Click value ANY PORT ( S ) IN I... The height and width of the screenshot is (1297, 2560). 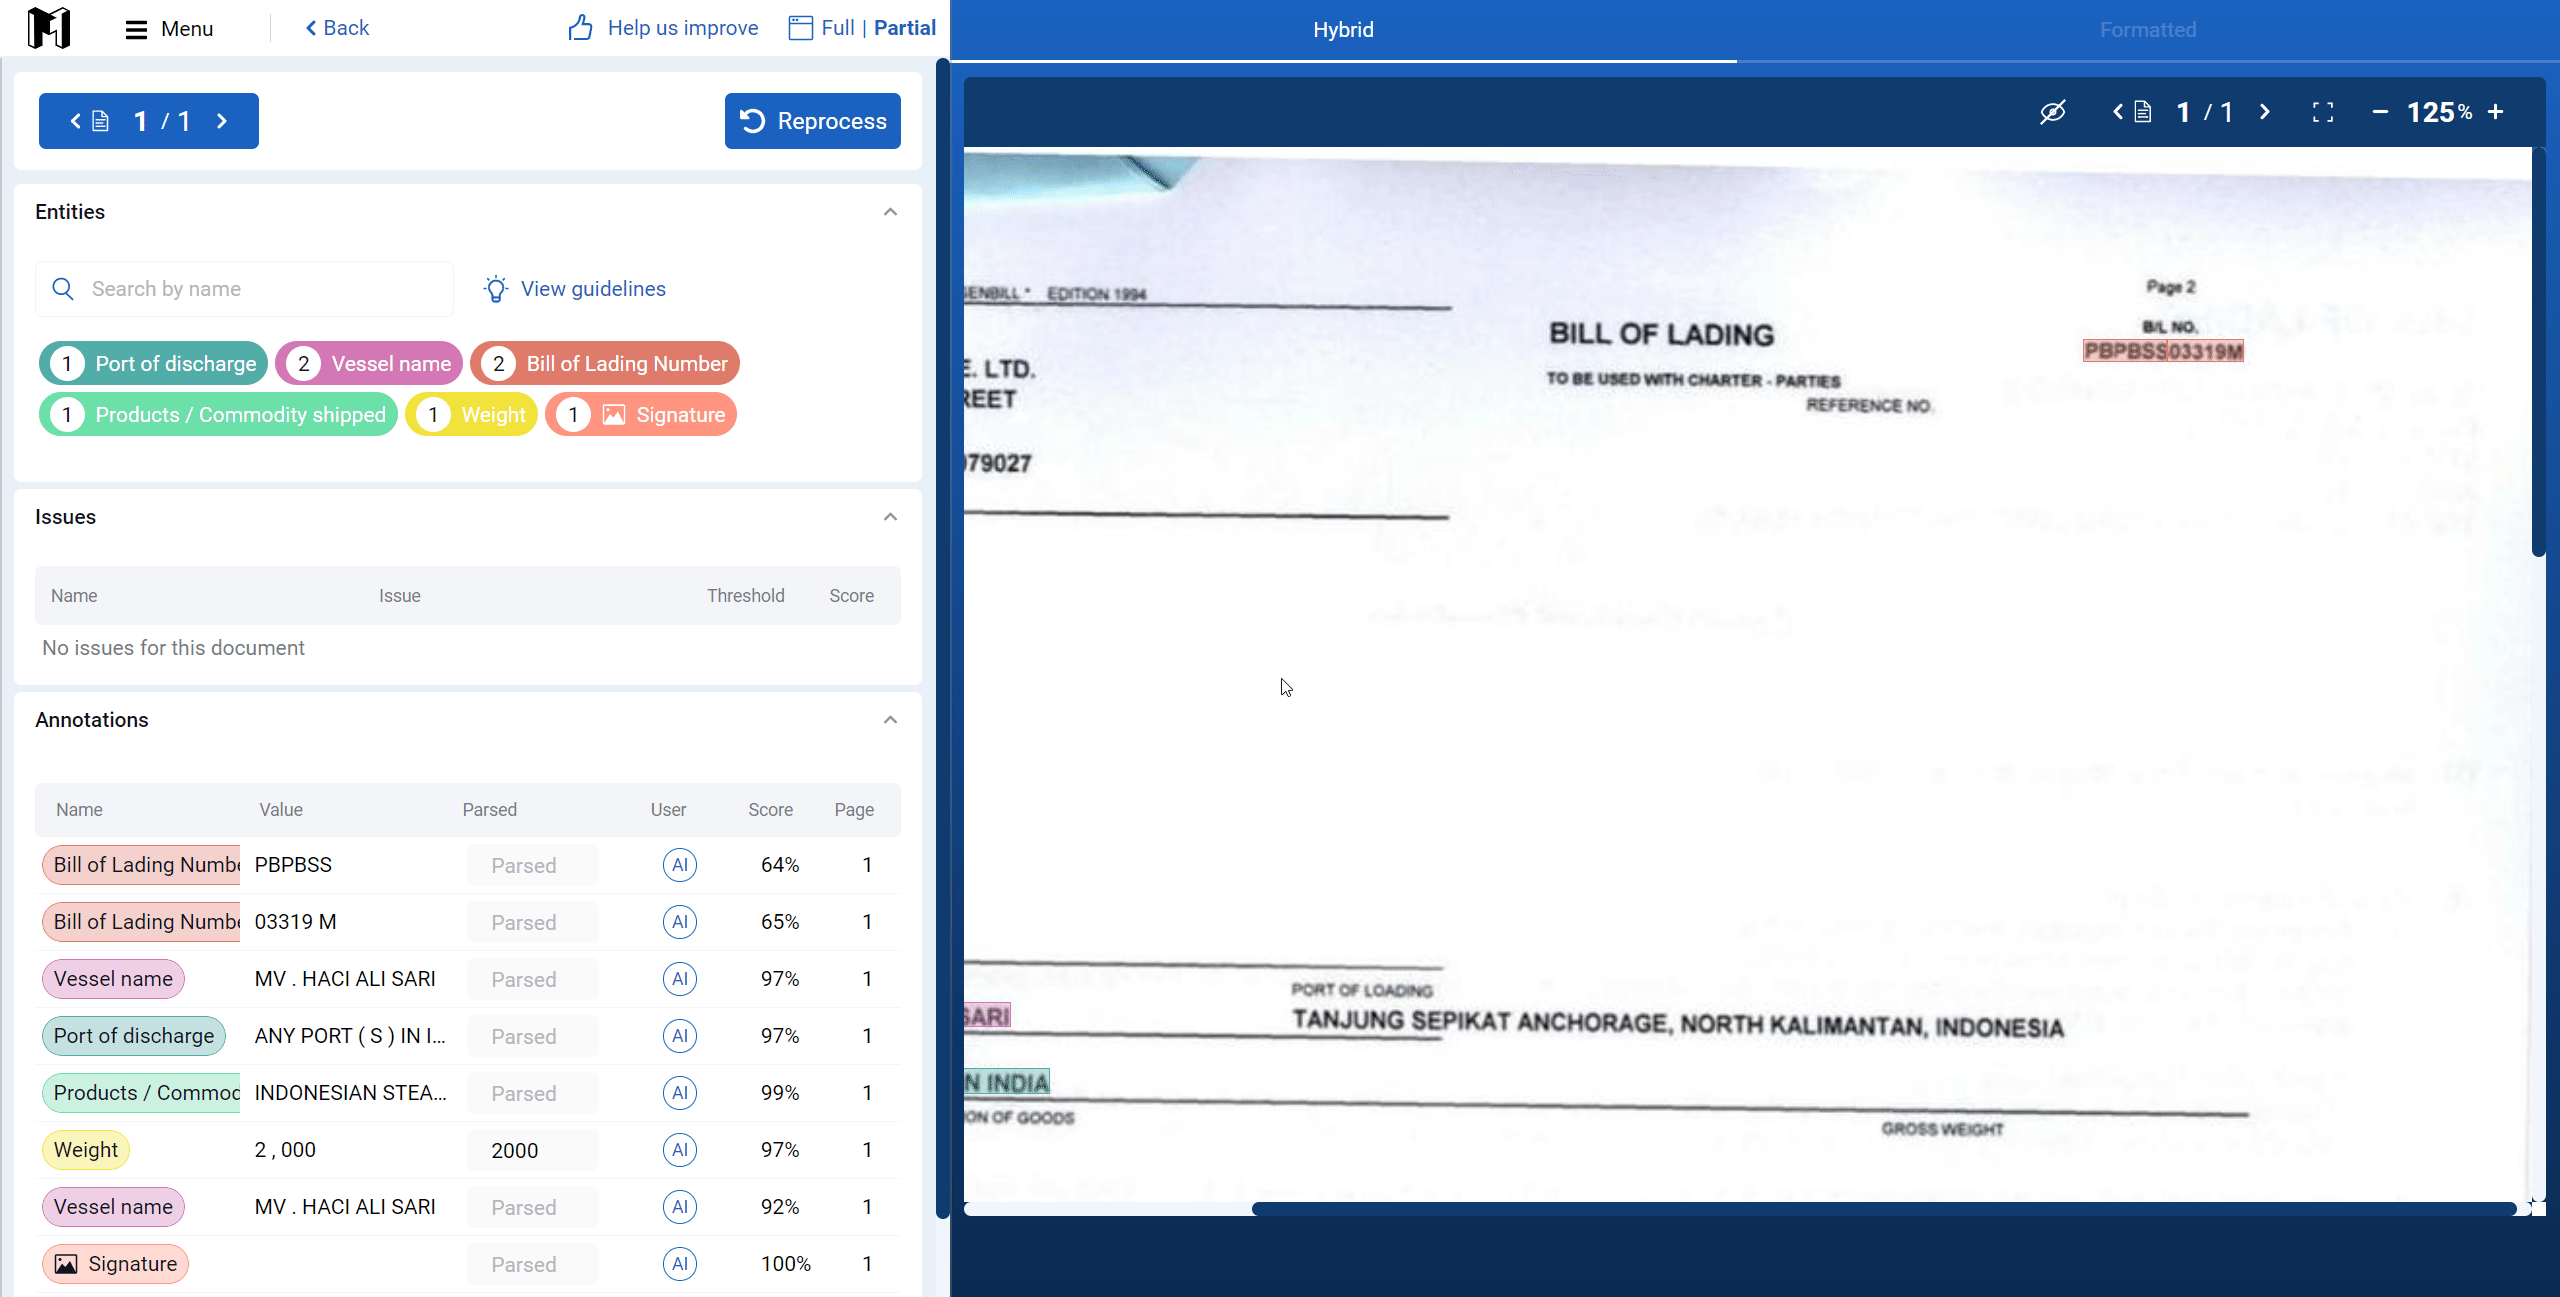coord(350,1036)
